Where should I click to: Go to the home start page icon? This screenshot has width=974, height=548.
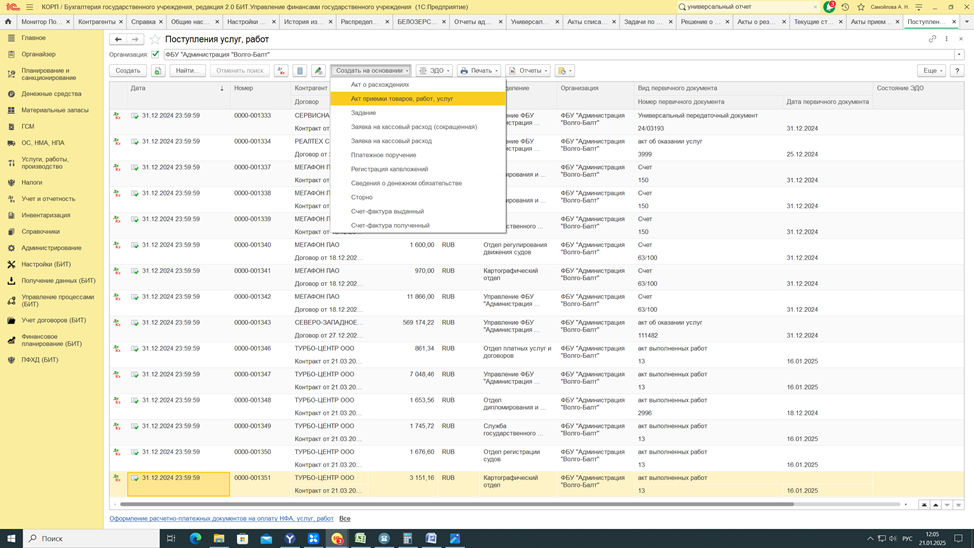[x=8, y=21]
